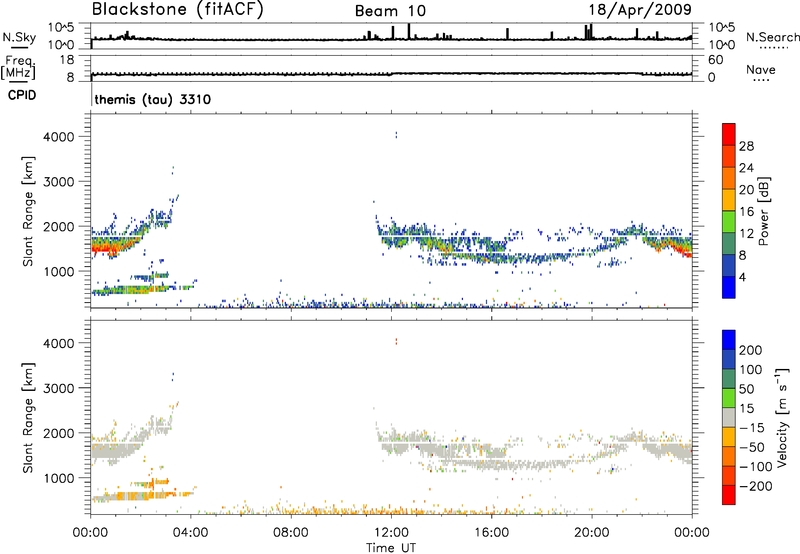Screen dimensions: 800x554
Task: Click the 'Nave' legend label
Action: click(761, 69)
